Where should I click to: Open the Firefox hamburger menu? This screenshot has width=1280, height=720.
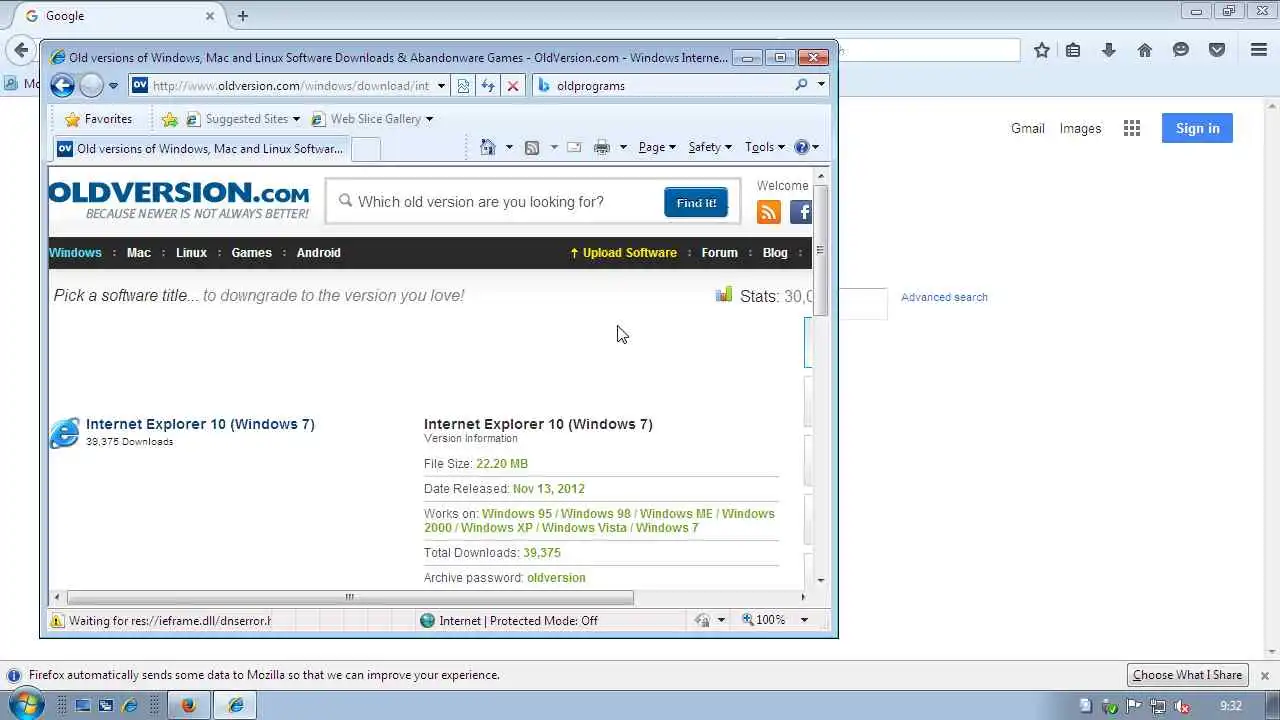coord(1259,50)
